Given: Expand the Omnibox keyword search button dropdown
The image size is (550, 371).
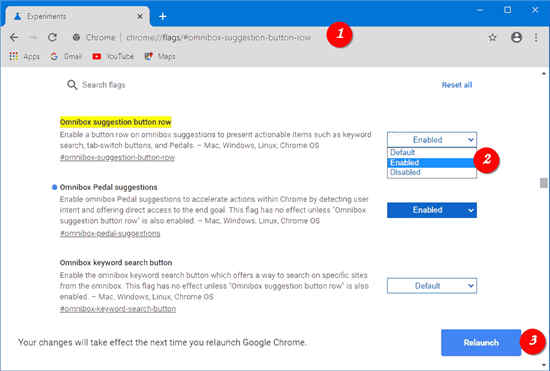Looking at the screenshot, I should [x=432, y=286].
